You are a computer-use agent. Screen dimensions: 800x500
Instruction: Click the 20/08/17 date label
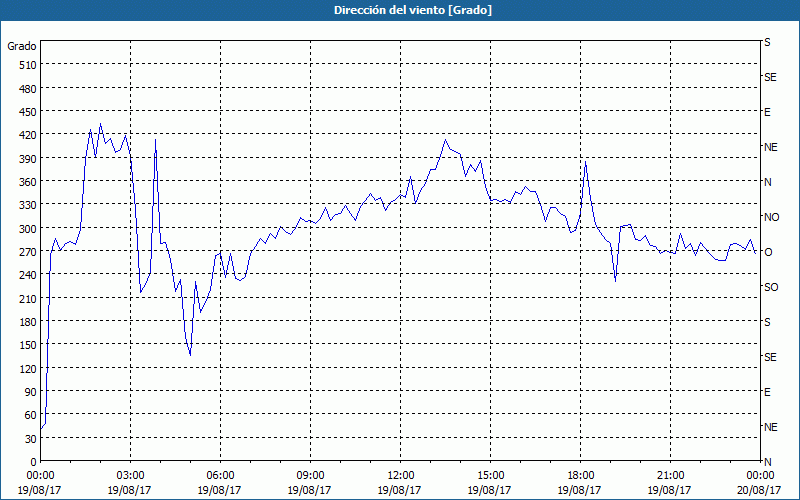click(x=759, y=490)
